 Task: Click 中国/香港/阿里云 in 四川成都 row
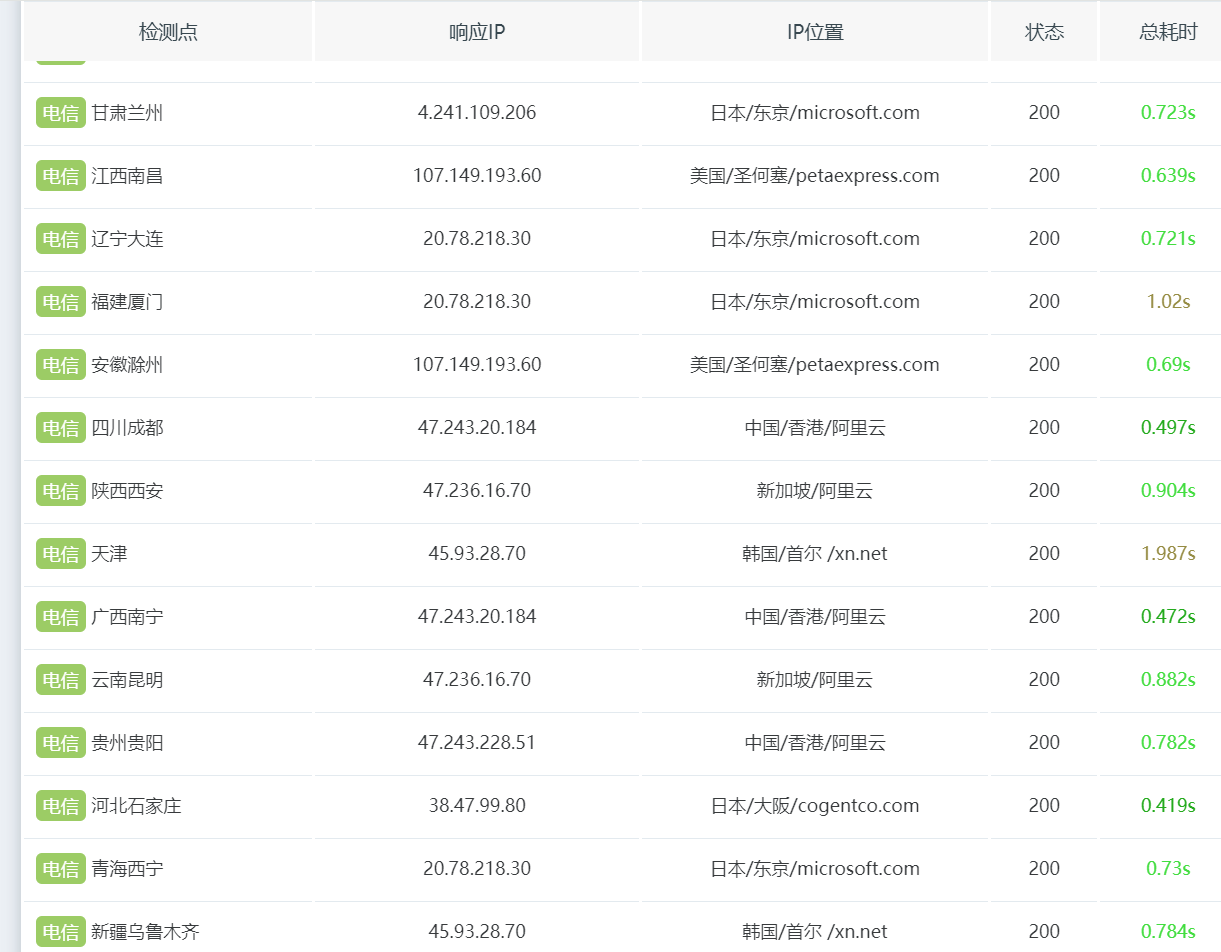815,428
